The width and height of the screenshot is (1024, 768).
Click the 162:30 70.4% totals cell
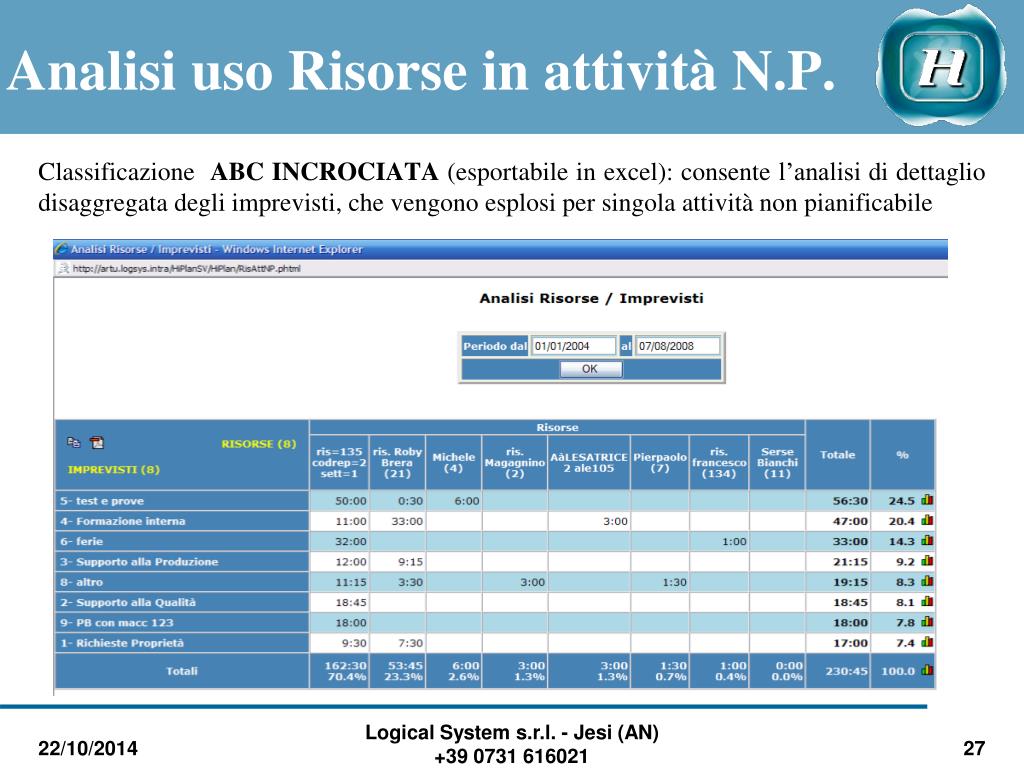339,671
